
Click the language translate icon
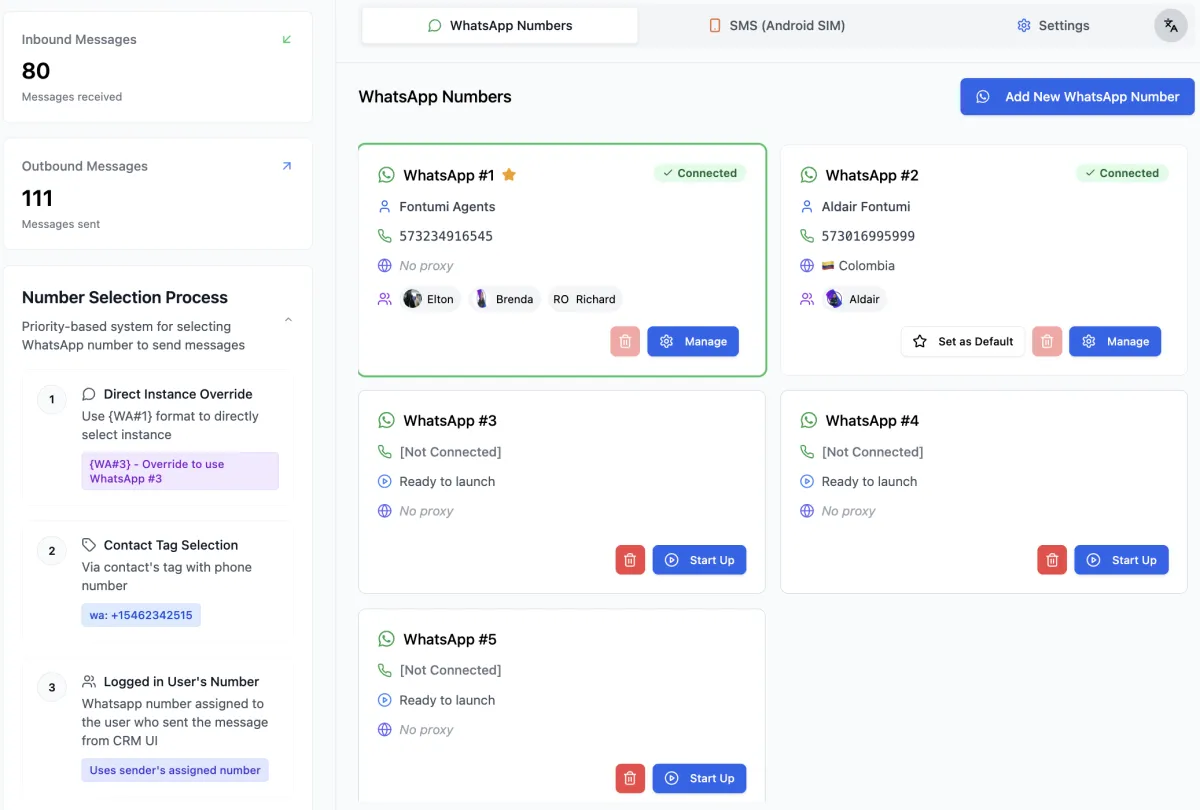(1170, 26)
